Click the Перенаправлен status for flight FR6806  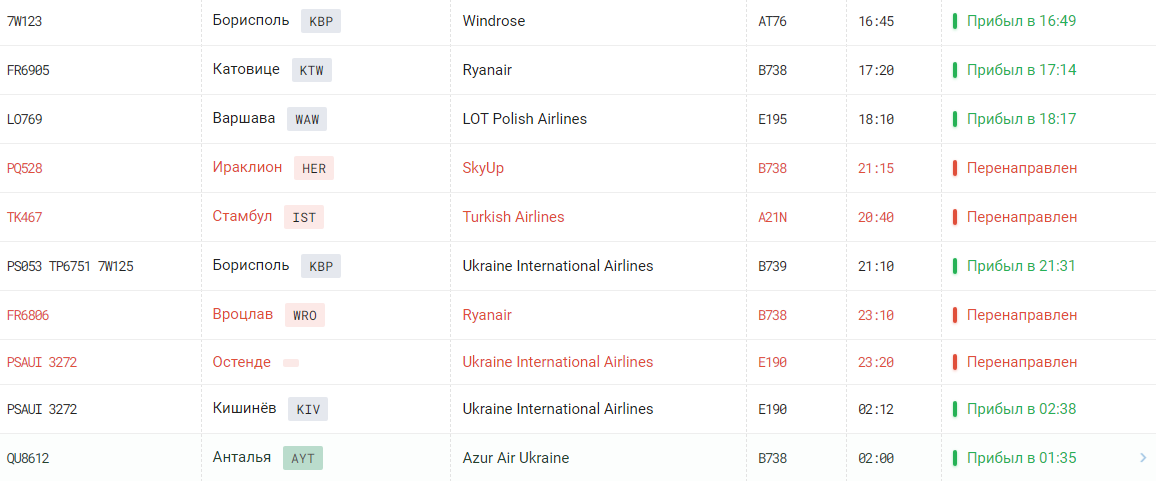tap(1021, 315)
